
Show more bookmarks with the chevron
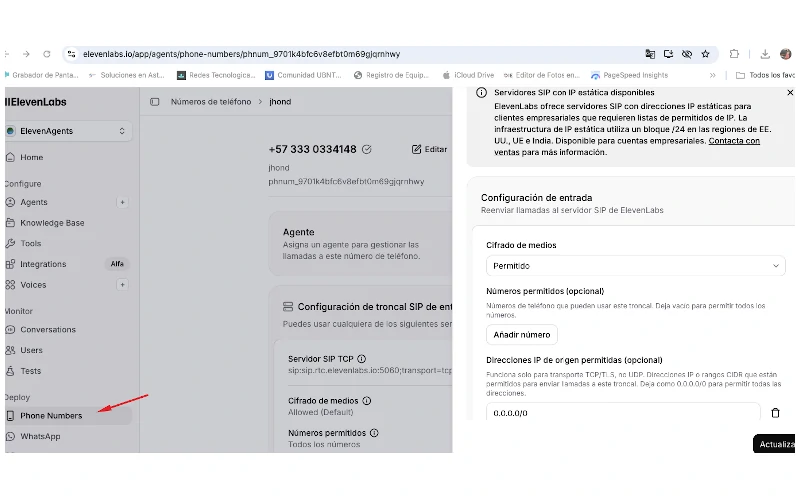pos(712,76)
